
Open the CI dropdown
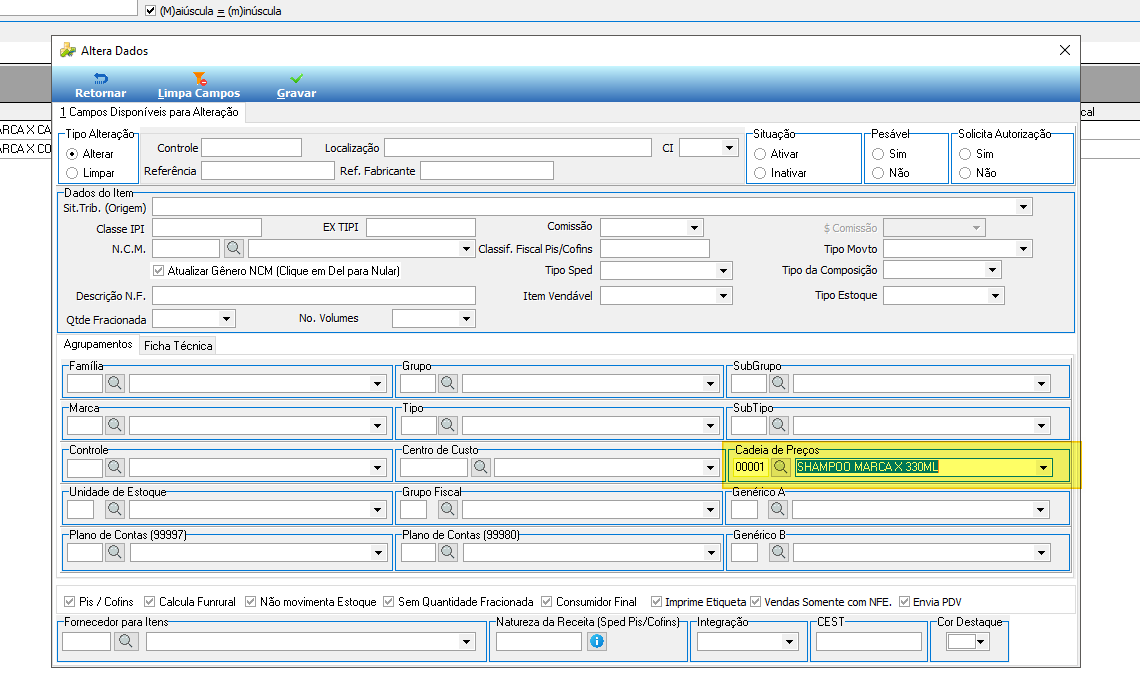(x=728, y=148)
